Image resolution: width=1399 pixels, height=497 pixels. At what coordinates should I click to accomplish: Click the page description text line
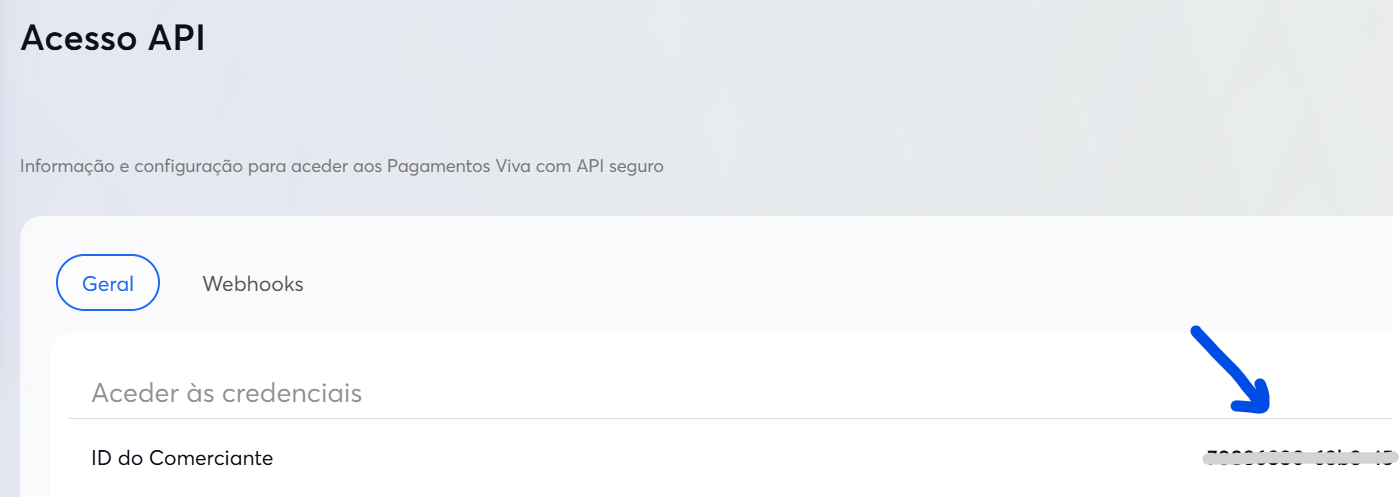point(341,166)
